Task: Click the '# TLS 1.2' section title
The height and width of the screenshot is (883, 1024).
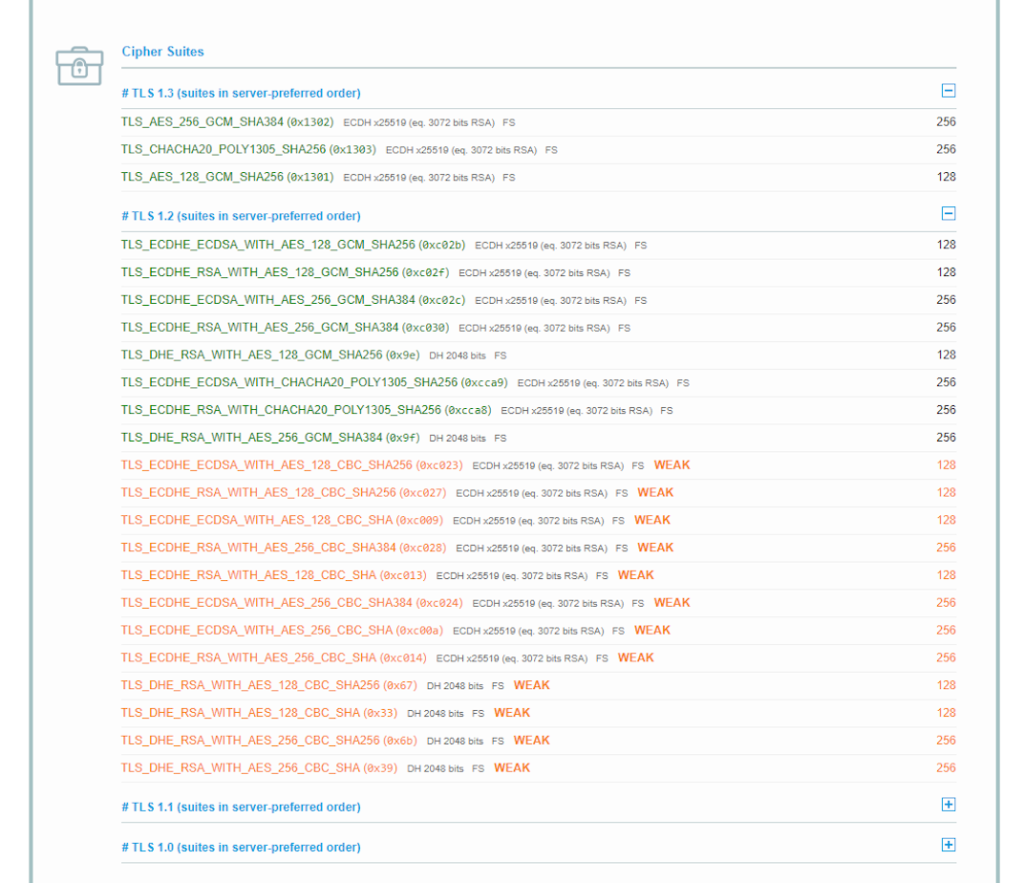Action: pyautogui.click(x=241, y=216)
